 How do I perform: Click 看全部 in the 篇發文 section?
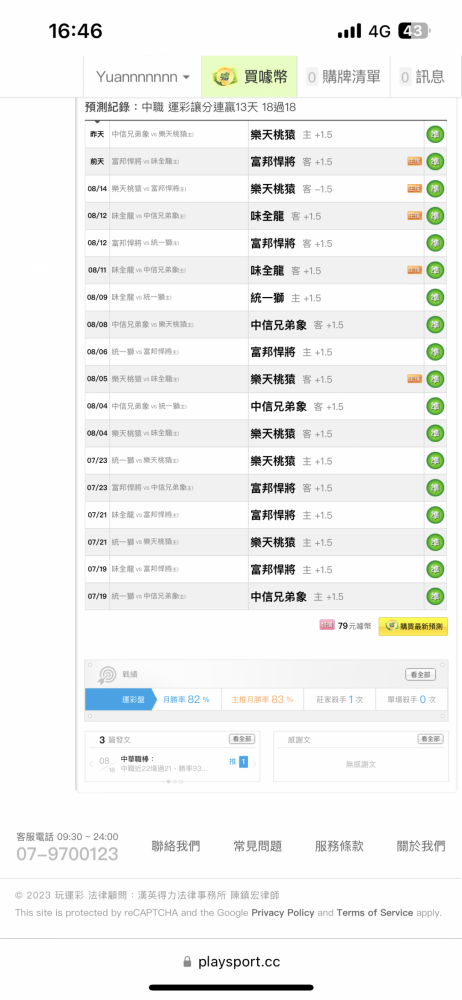[x=242, y=739]
